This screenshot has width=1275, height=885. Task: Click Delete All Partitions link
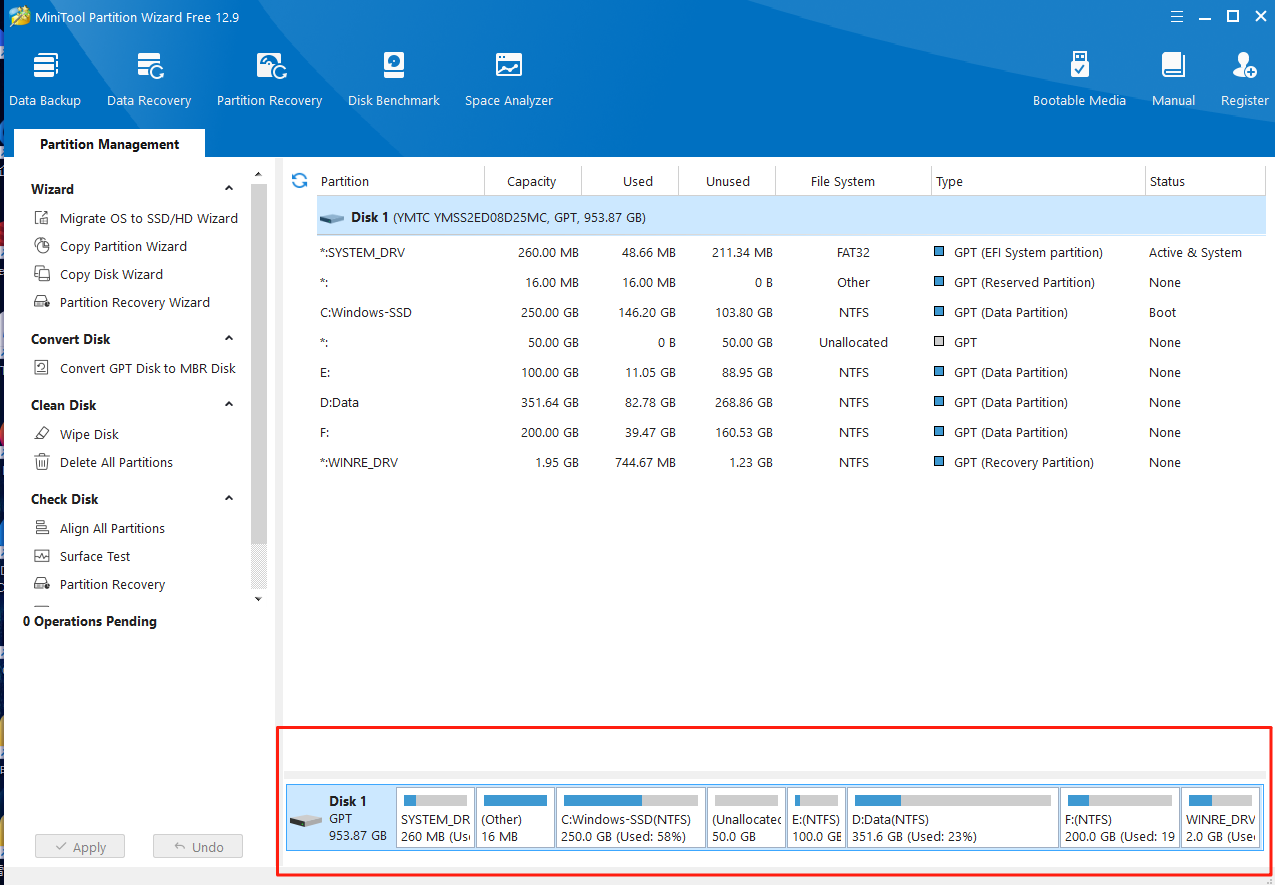tap(116, 462)
